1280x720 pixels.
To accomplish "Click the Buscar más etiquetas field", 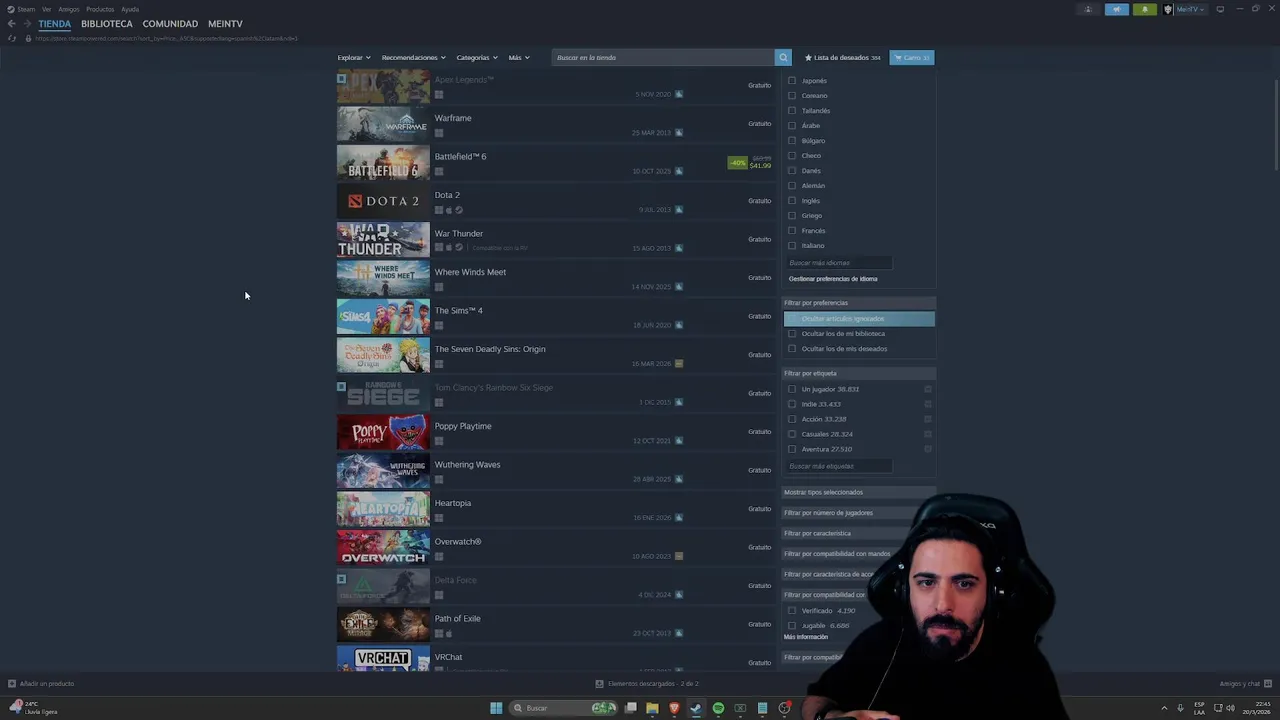I will pyautogui.click(x=838, y=466).
